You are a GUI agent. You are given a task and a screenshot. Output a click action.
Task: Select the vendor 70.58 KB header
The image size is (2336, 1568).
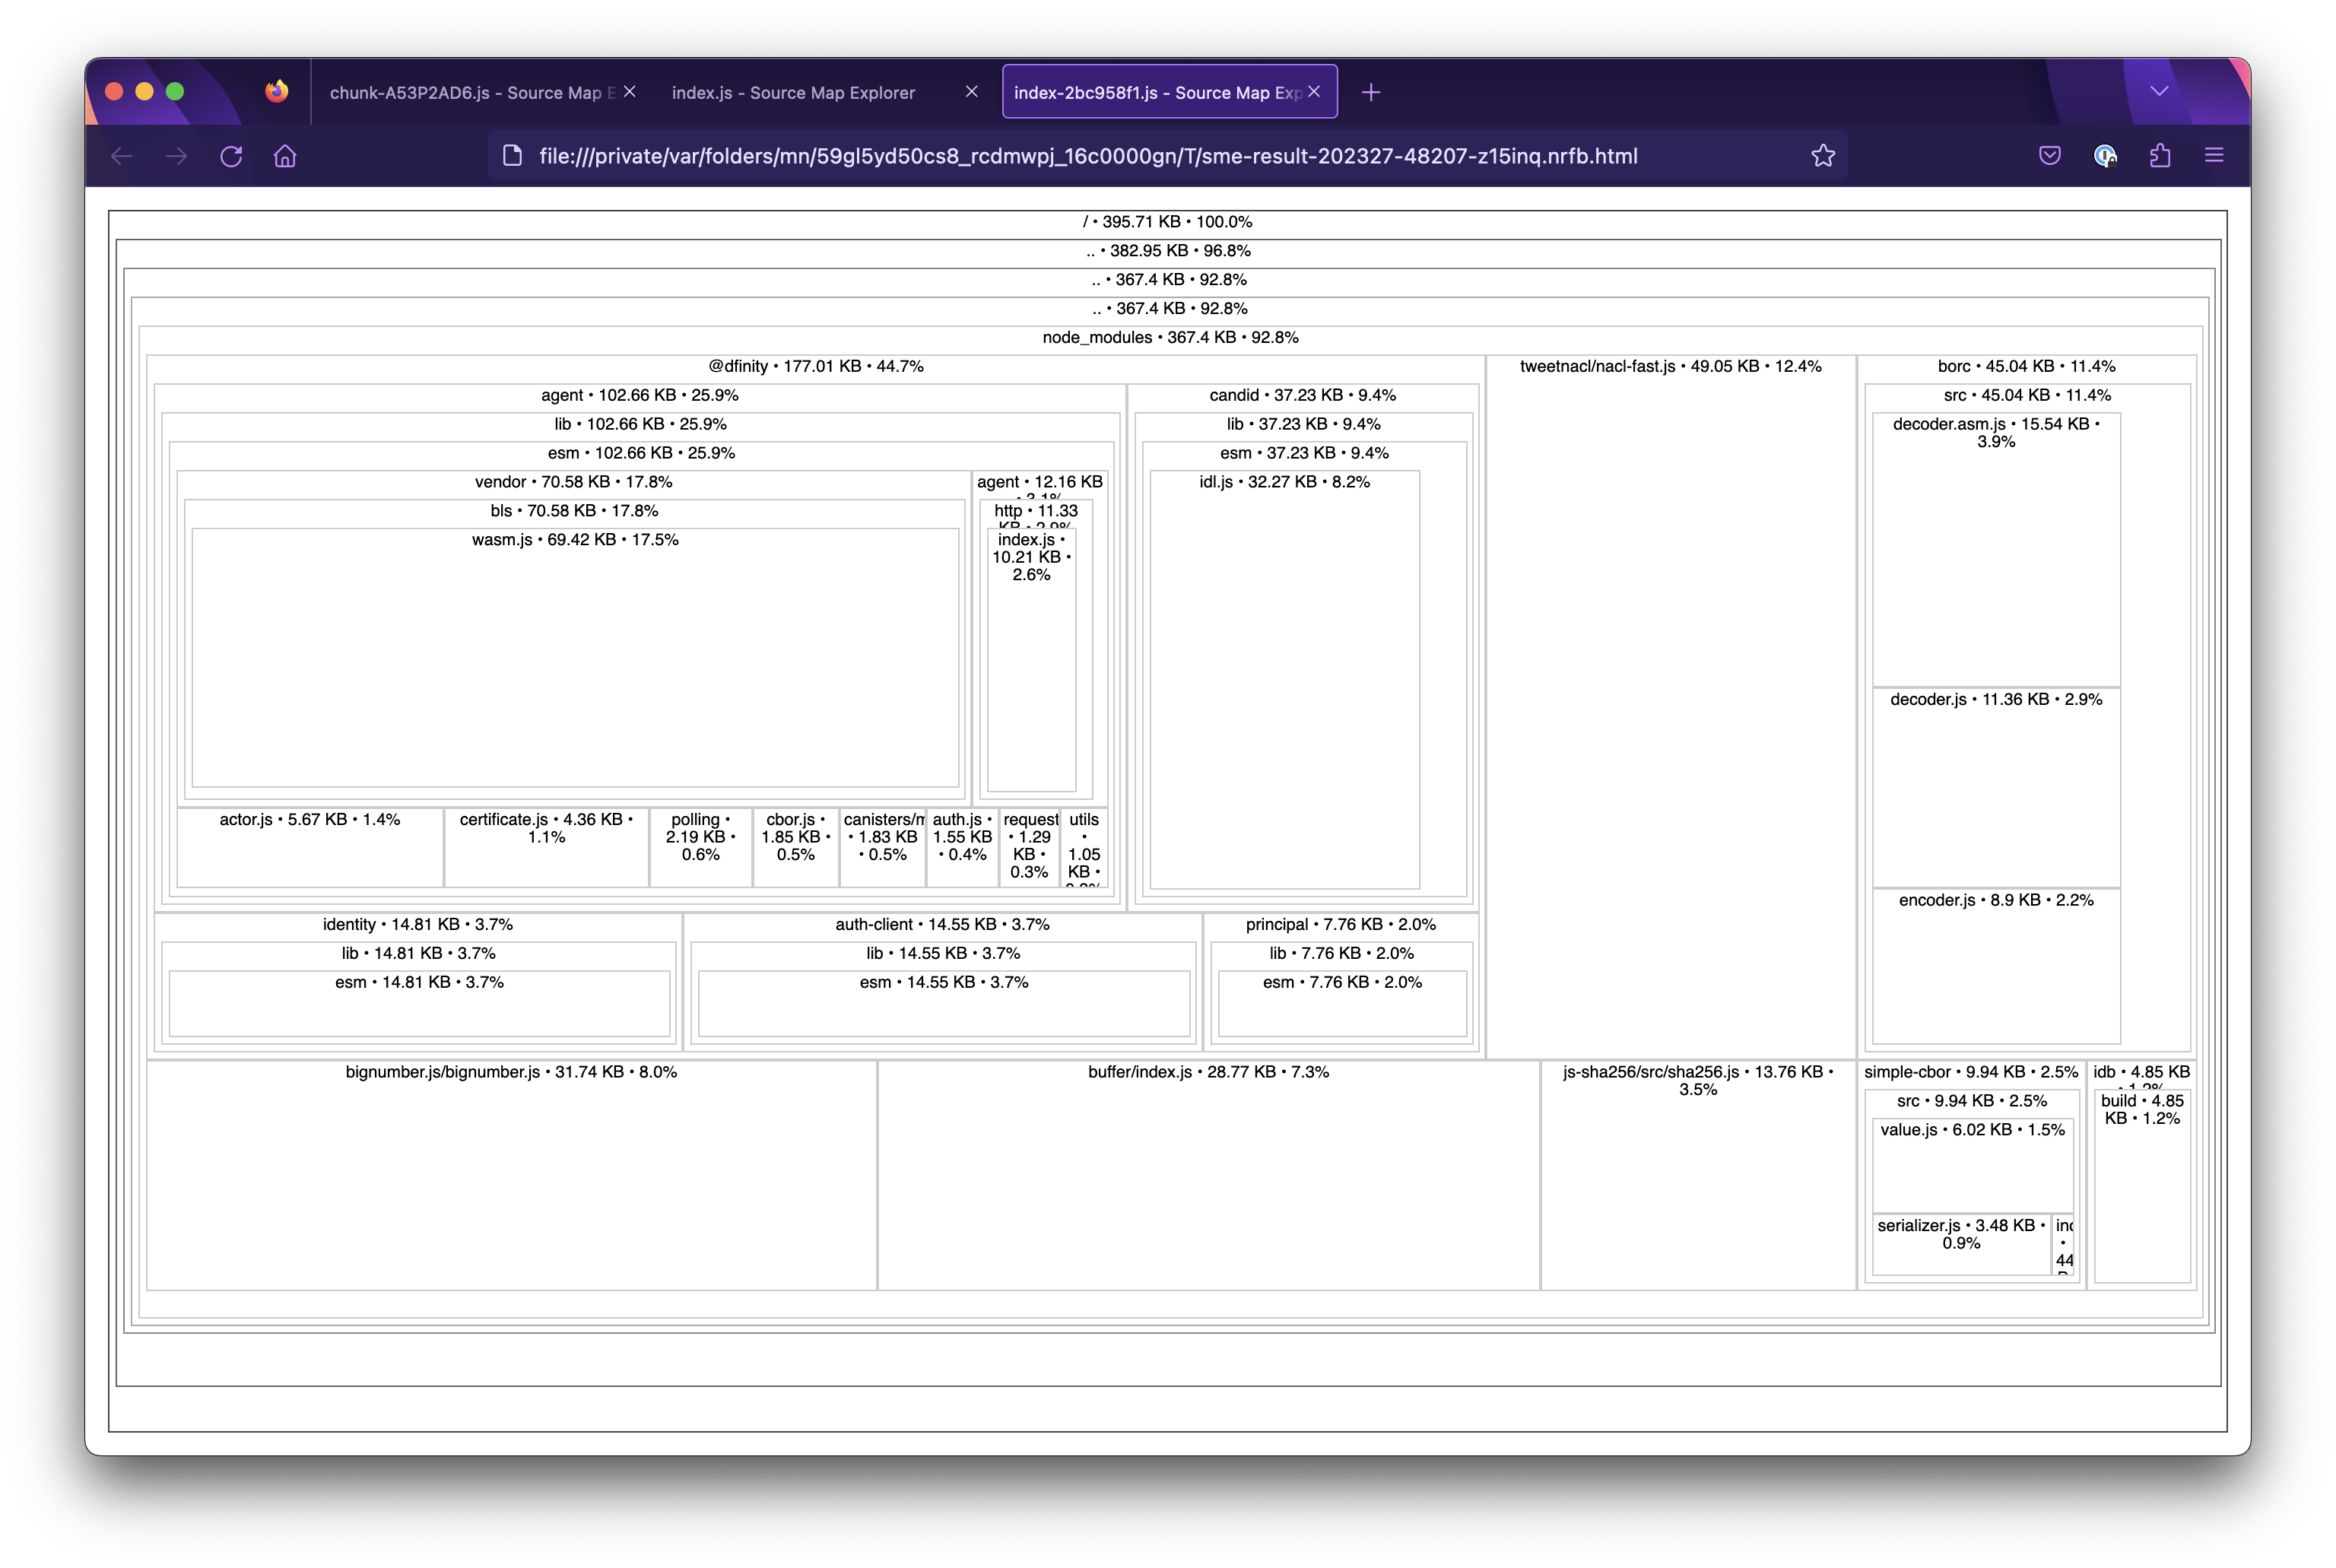[573, 482]
